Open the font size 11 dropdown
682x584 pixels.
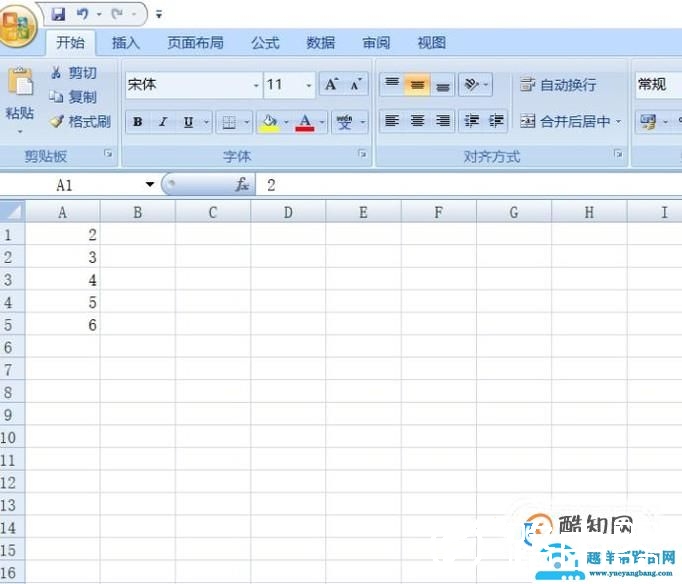point(308,85)
